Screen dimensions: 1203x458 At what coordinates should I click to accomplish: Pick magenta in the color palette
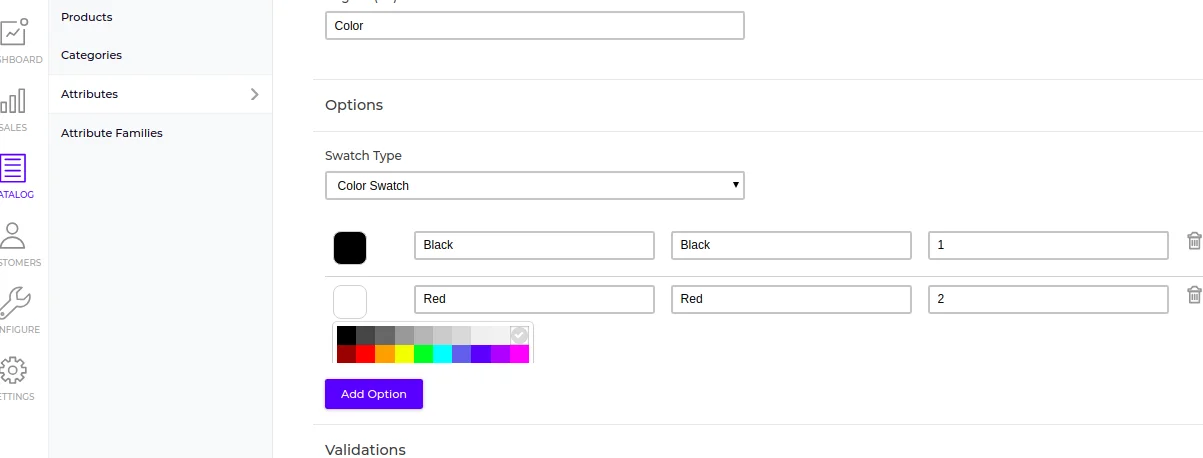(519, 354)
